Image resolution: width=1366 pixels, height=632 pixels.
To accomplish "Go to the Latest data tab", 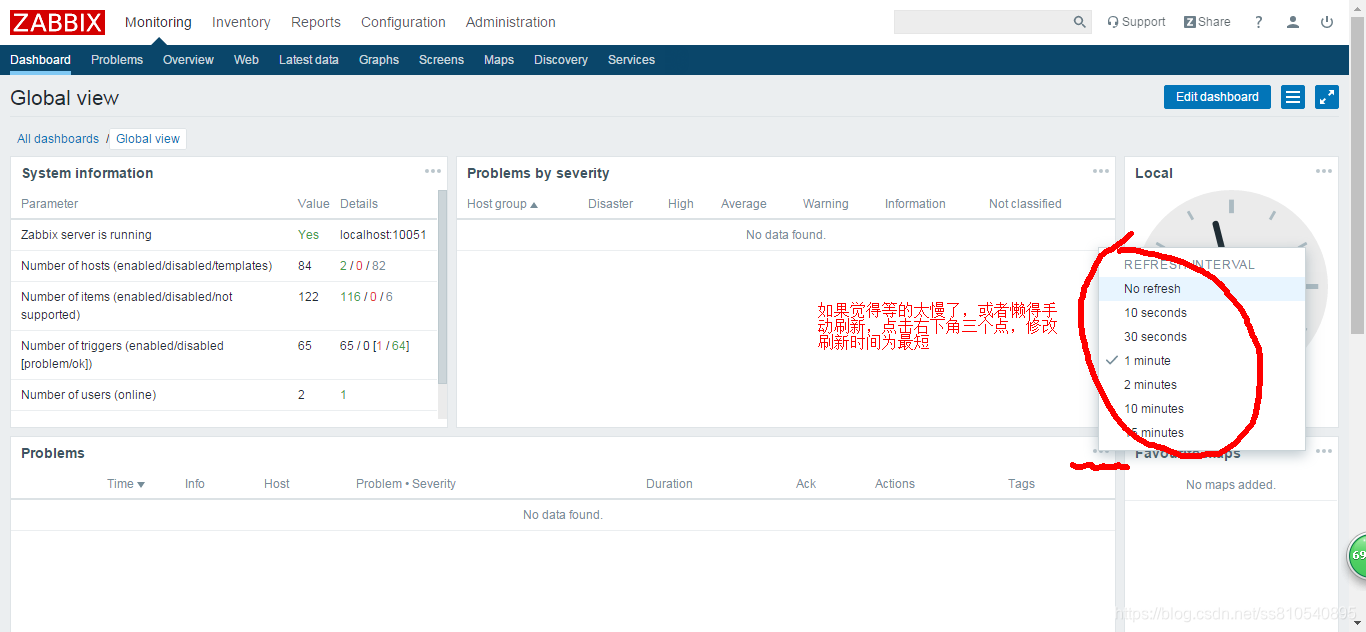I will coord(309,60).
